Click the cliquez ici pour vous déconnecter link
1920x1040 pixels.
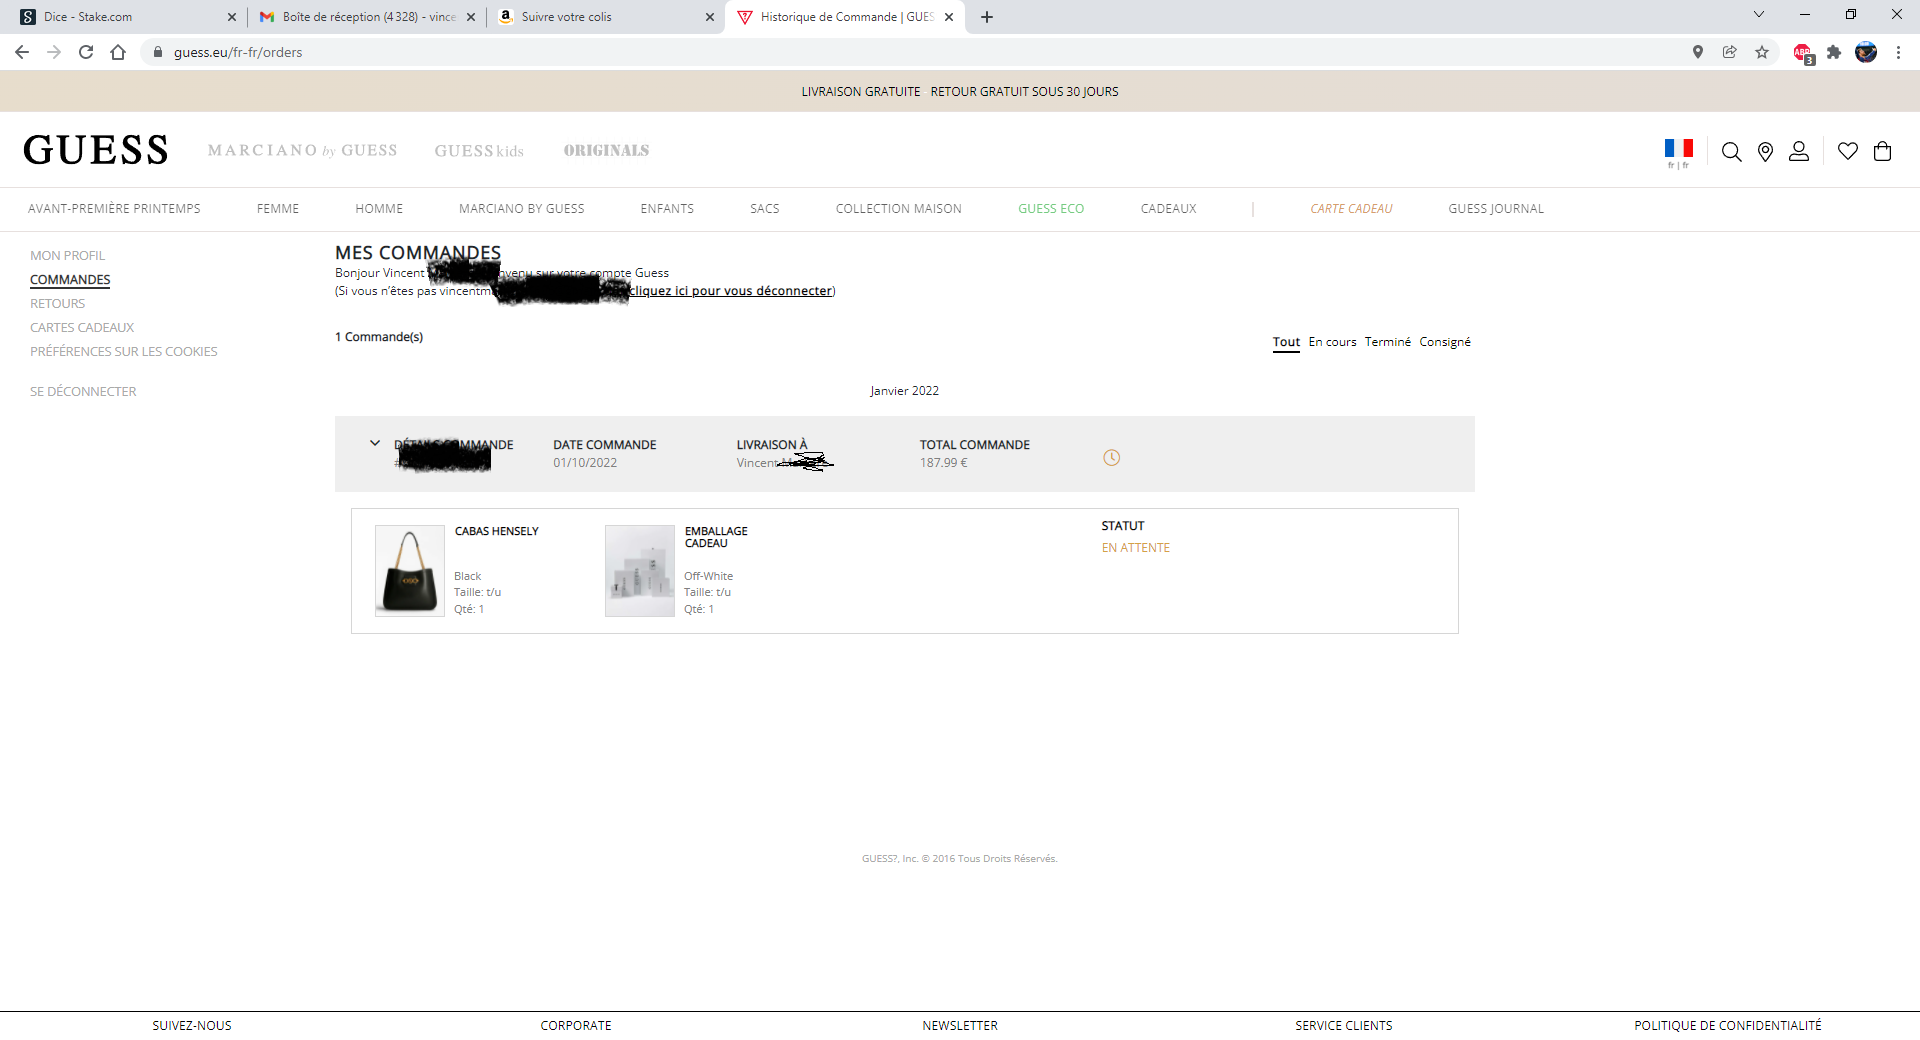coord(730,291)
